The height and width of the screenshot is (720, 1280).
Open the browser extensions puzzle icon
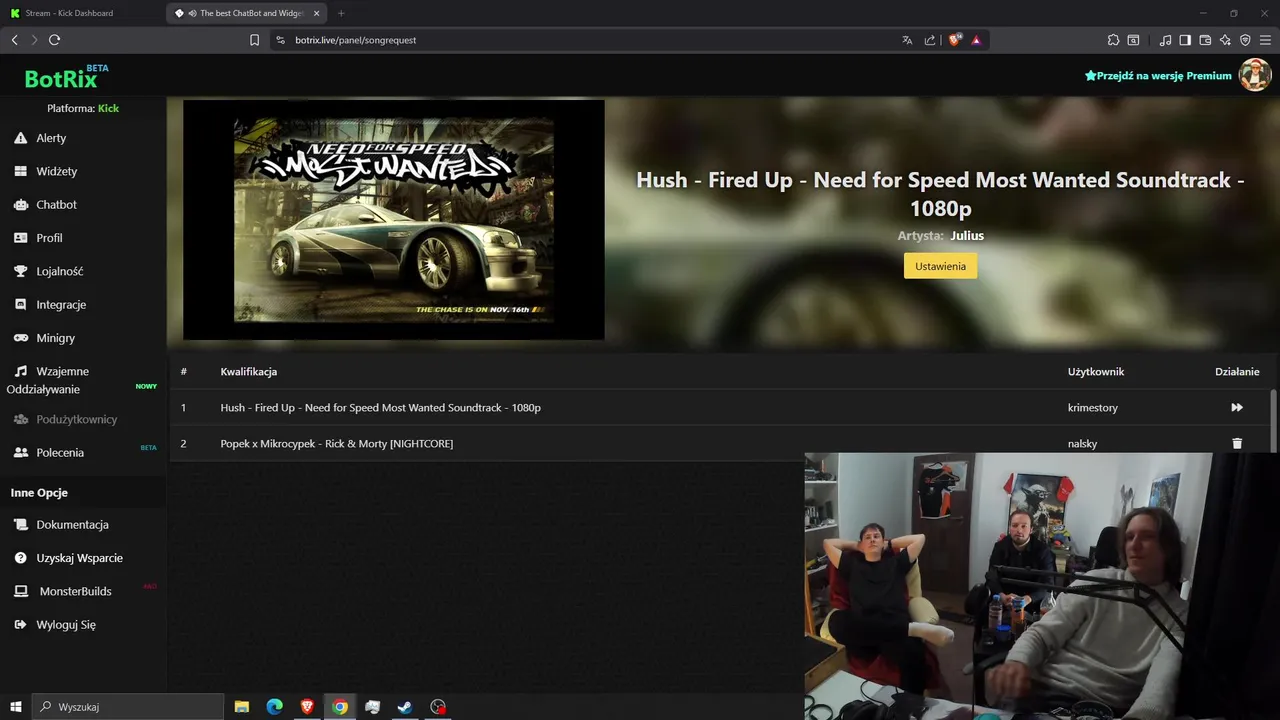click(x=1113, y=40)
